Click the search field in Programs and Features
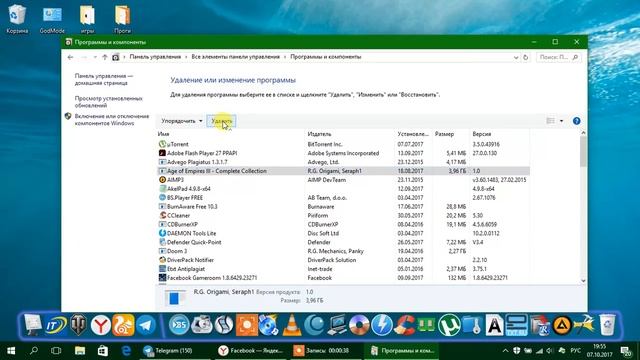The width and height of the screenshot is (640, 360). (x=558, y=57)
